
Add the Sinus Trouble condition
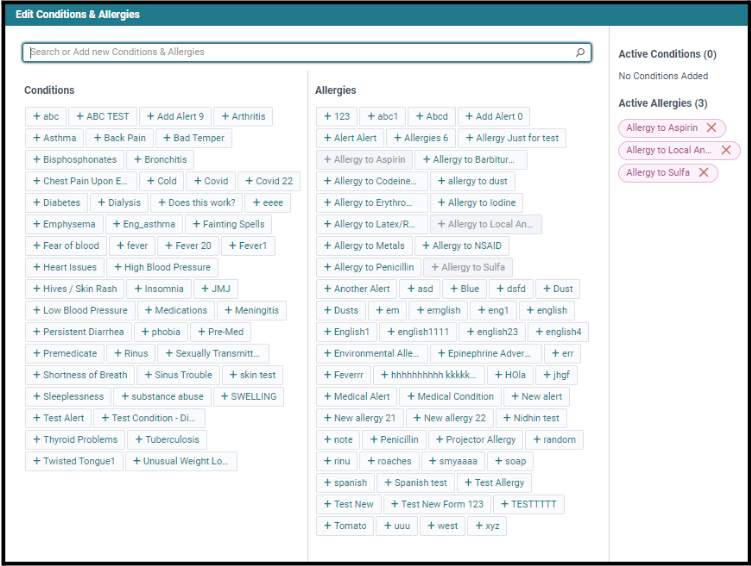178,375
